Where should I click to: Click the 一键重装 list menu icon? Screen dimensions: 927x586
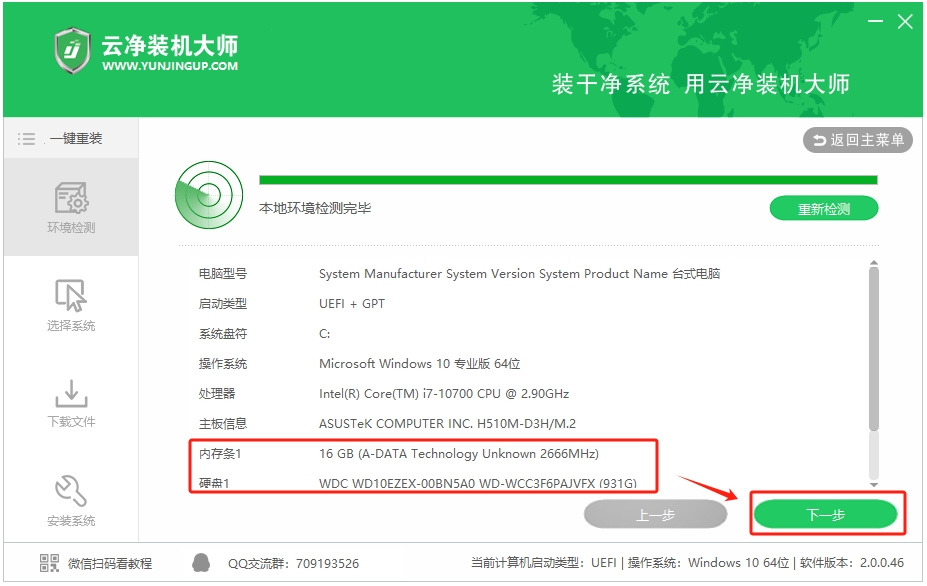click(x=26, y=139)
